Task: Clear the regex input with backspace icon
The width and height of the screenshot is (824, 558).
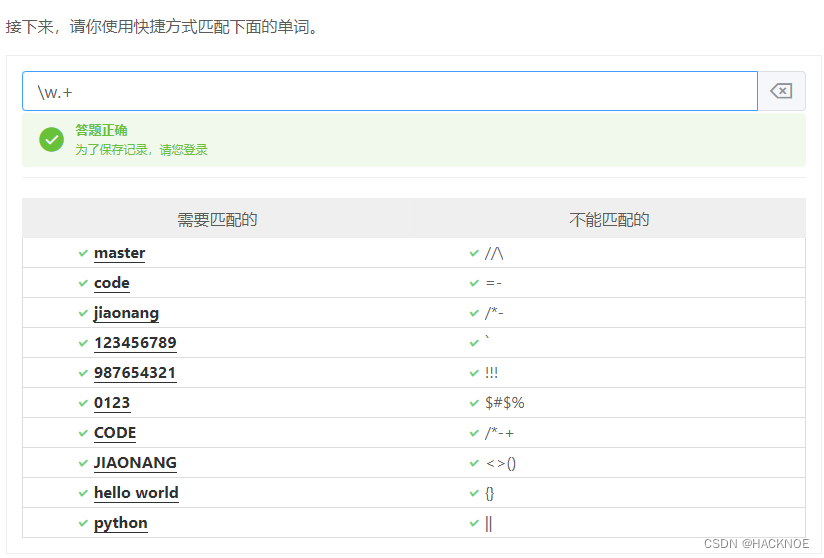Action: click(x=781, y=91)
